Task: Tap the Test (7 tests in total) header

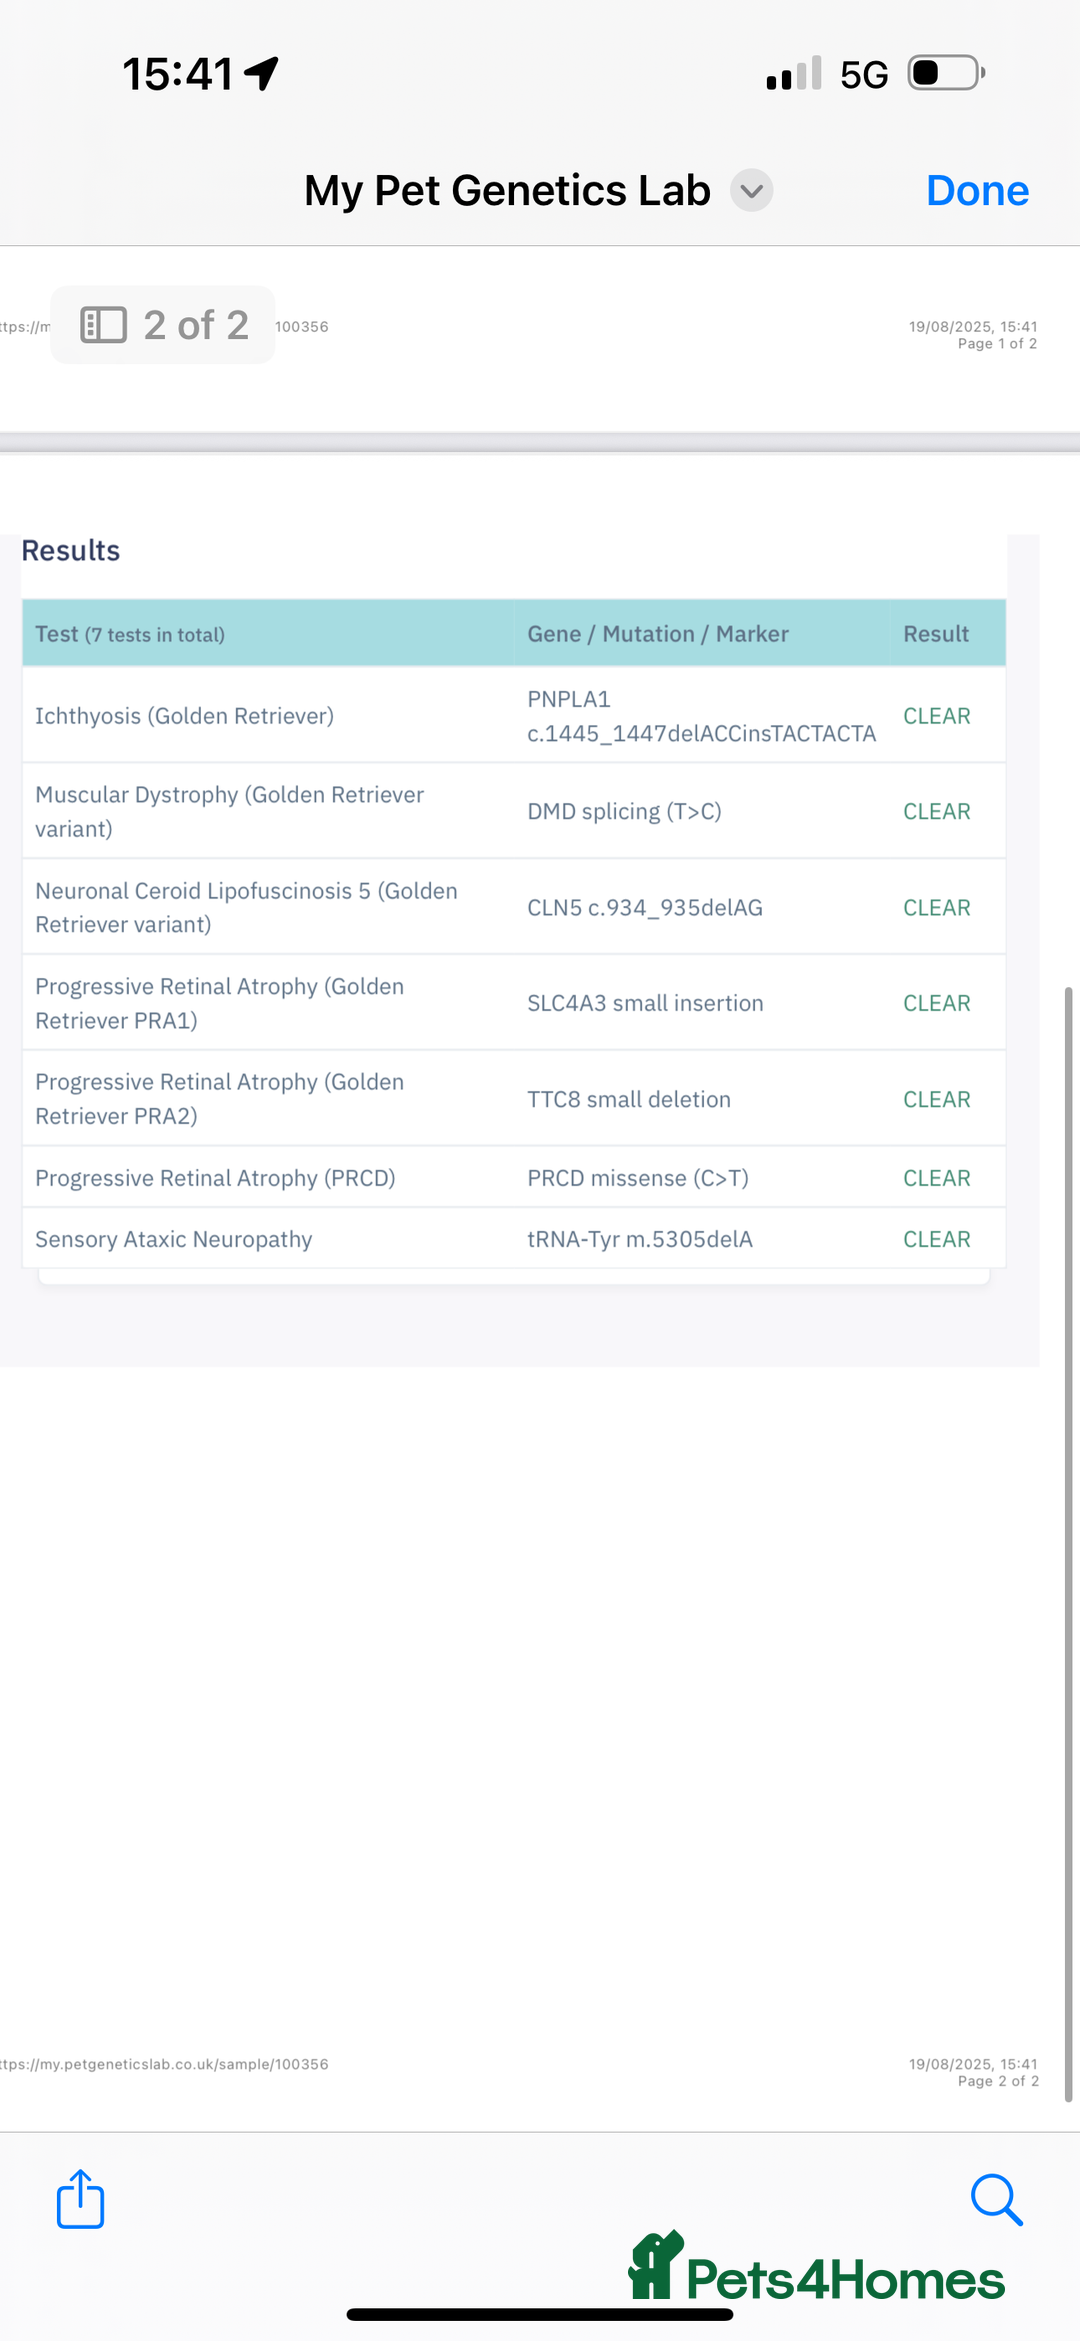Action: pos(130,634)
